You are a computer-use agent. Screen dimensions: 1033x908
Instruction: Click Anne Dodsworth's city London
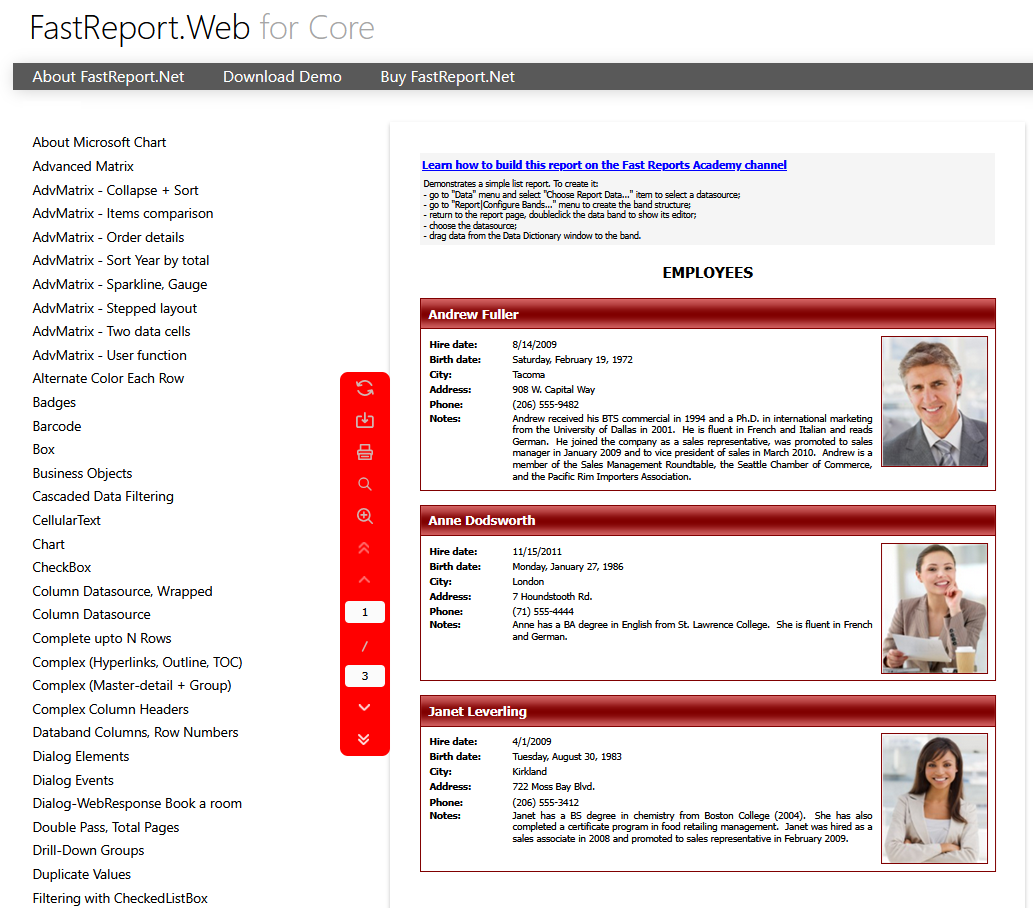point(528,582)
